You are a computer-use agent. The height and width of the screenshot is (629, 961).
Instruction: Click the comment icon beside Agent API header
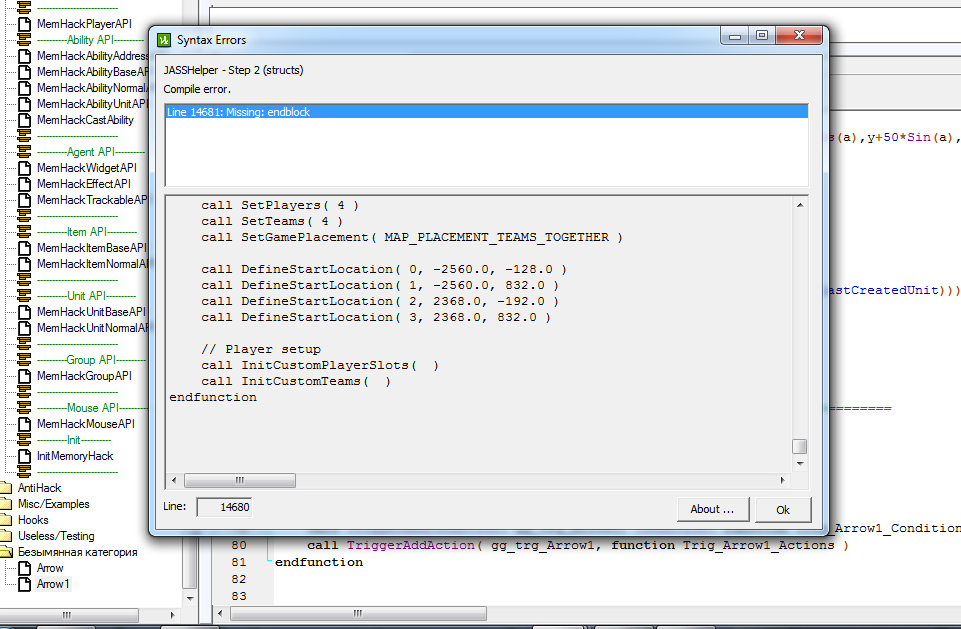(x=25, y=152)
